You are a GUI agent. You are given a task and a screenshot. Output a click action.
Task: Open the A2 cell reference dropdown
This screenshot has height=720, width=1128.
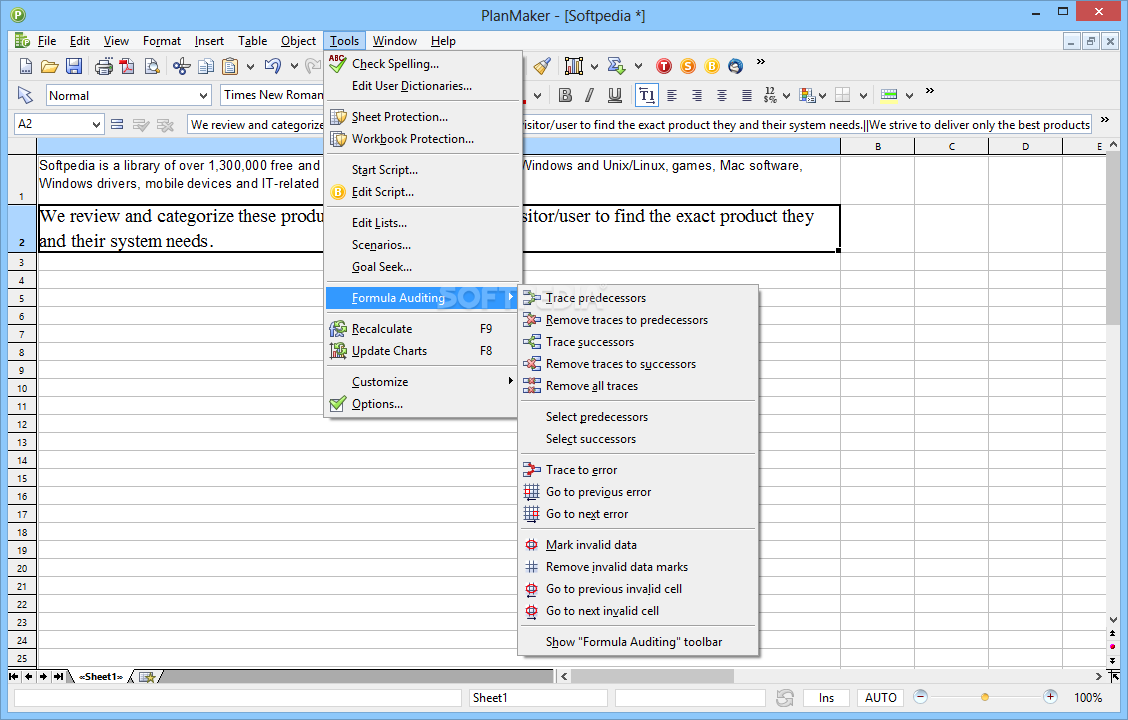(x=96, y=124)
